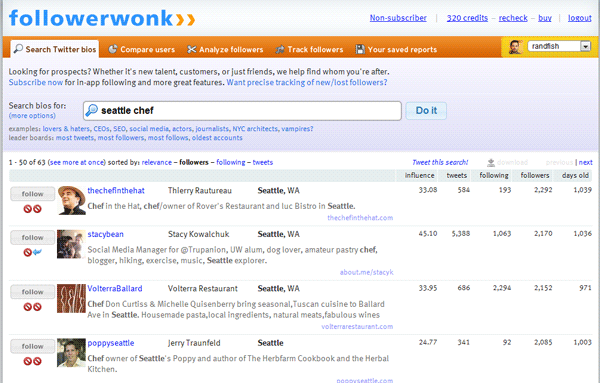Open thechefinthehat username link
This screenshot has height=383, width=600.
(116, 191)
